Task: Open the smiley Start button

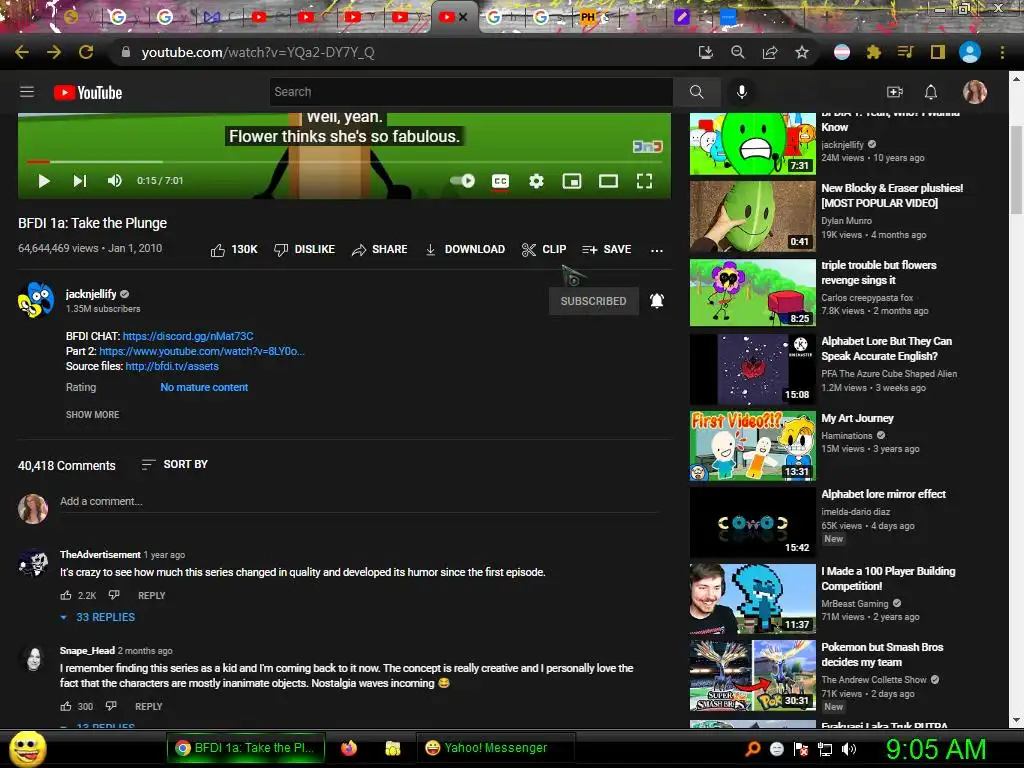Action: (27, 748)
